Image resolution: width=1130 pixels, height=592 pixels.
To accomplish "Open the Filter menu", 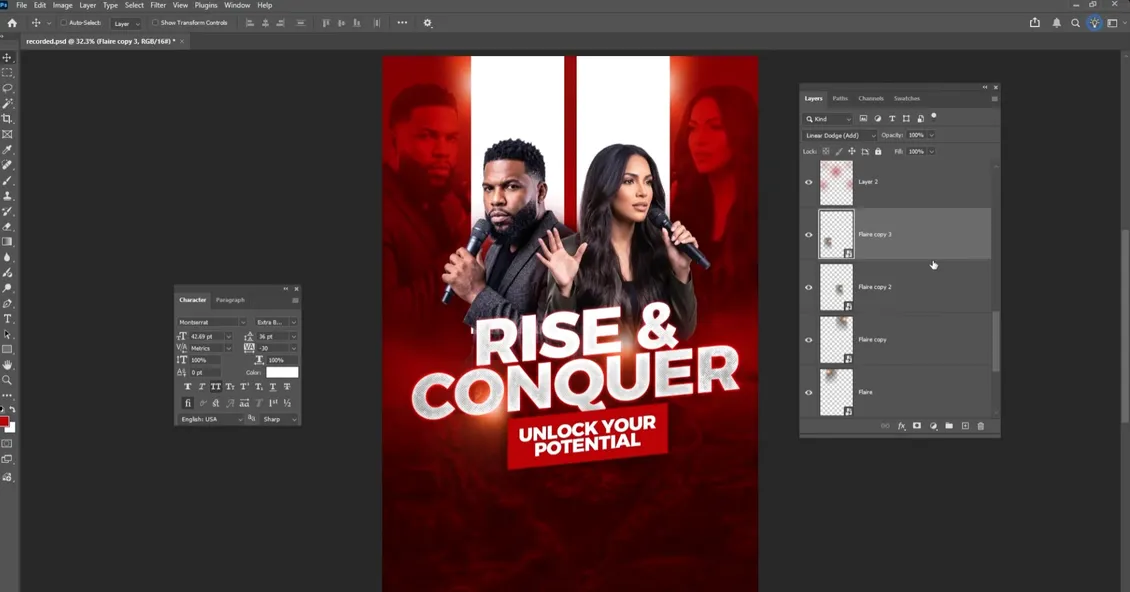I will [158, 5].
